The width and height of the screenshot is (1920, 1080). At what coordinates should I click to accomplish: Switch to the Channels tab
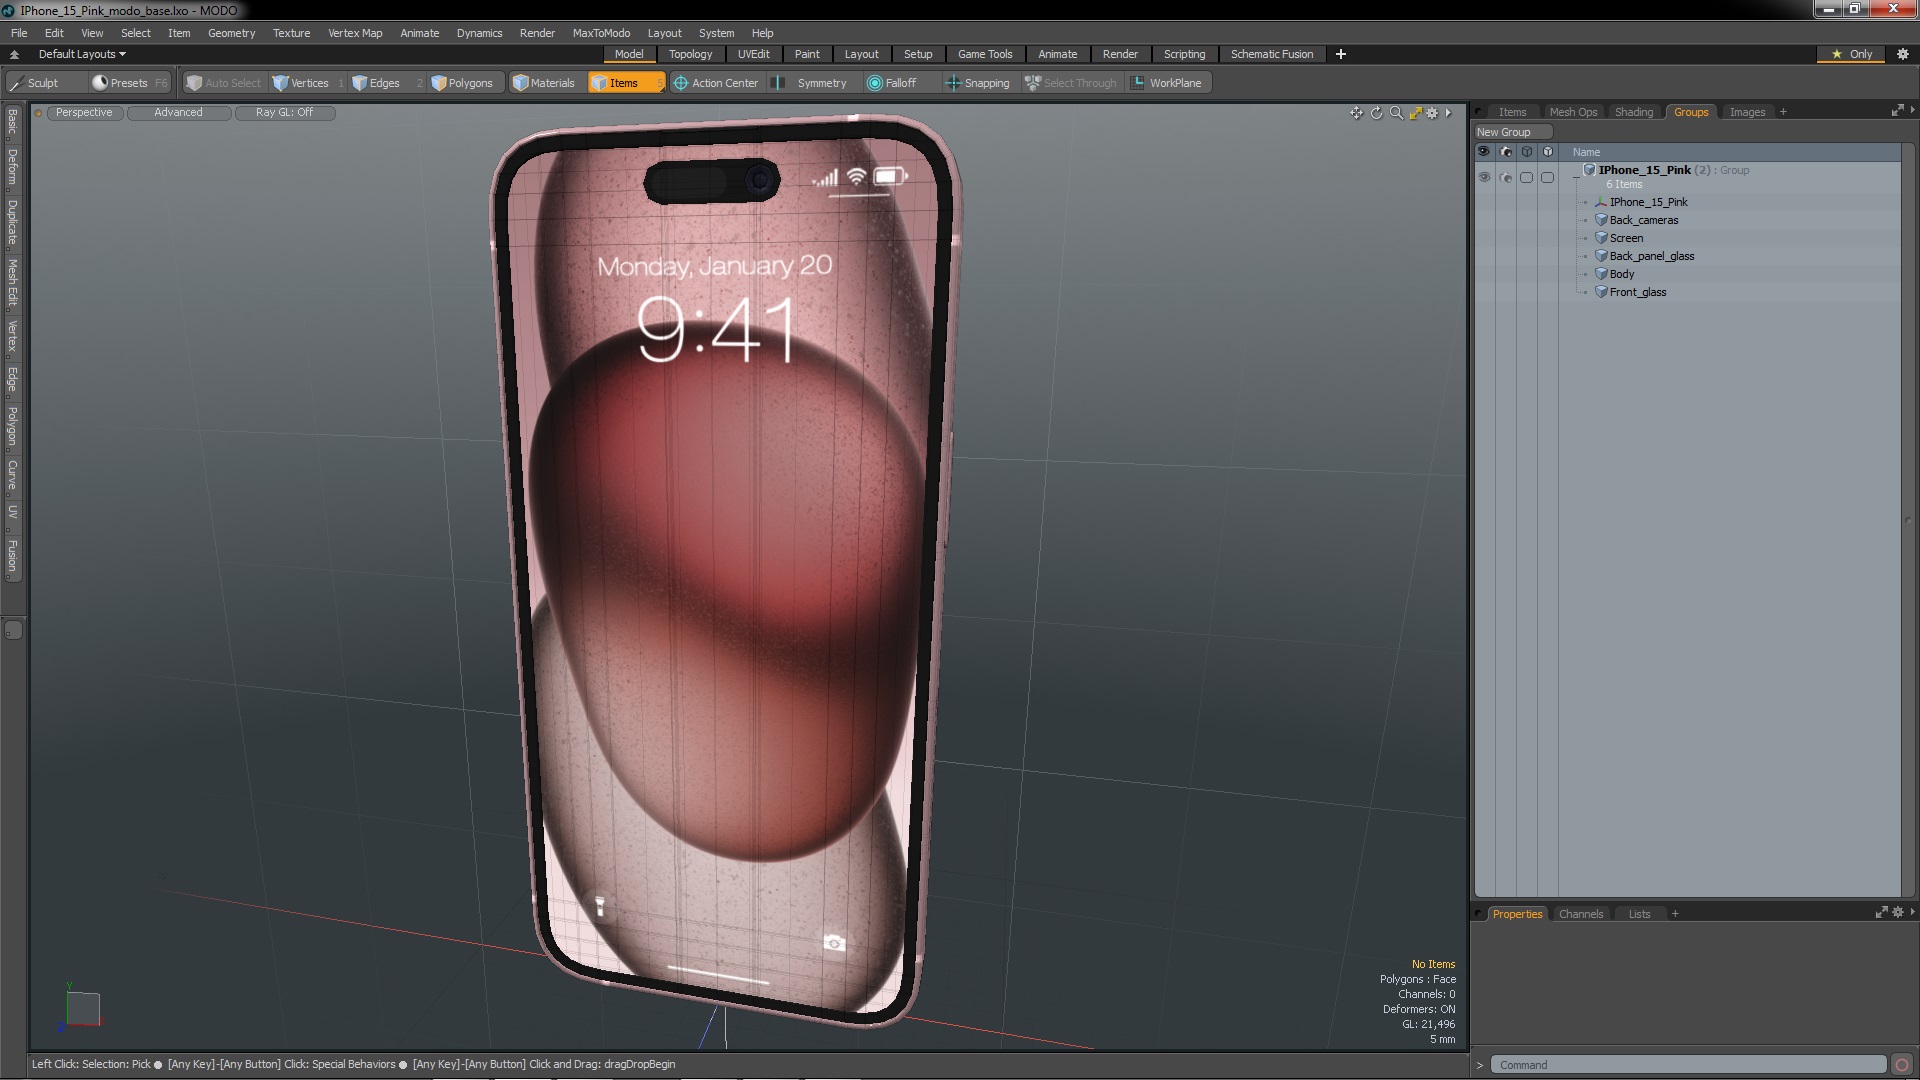coord(1580,914)
